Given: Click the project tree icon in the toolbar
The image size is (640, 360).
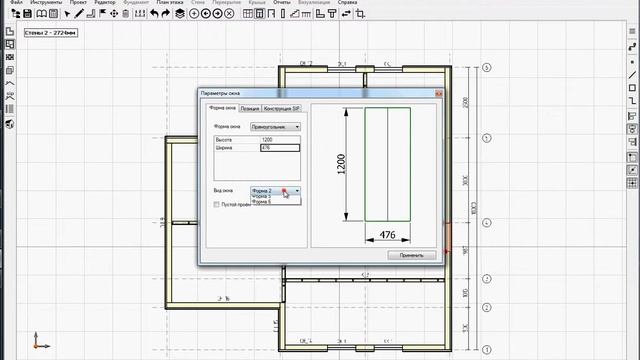Looking at the screenshot, I should point(16,14).
